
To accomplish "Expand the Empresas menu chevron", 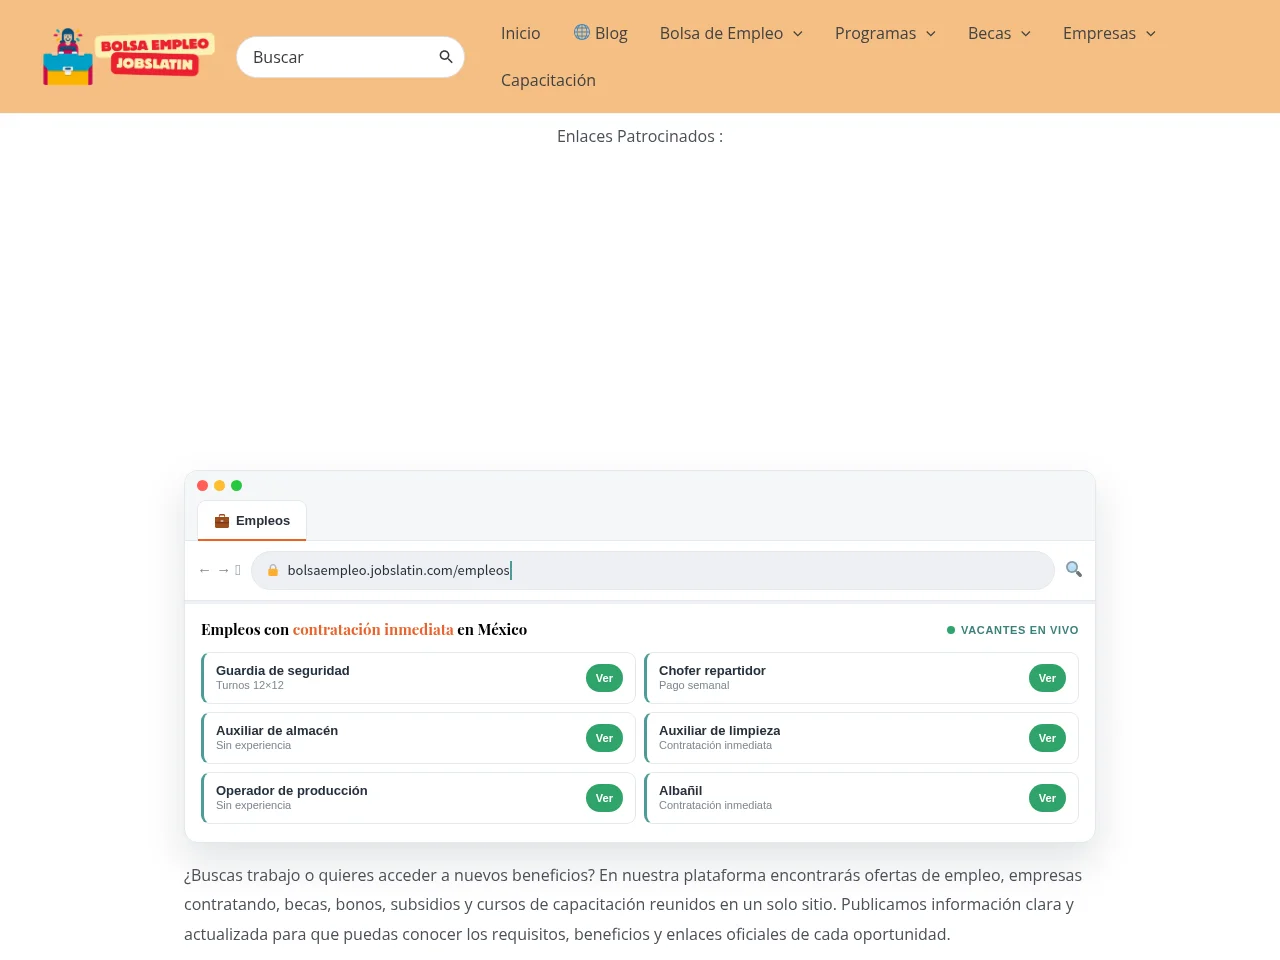I will 1151,34.
